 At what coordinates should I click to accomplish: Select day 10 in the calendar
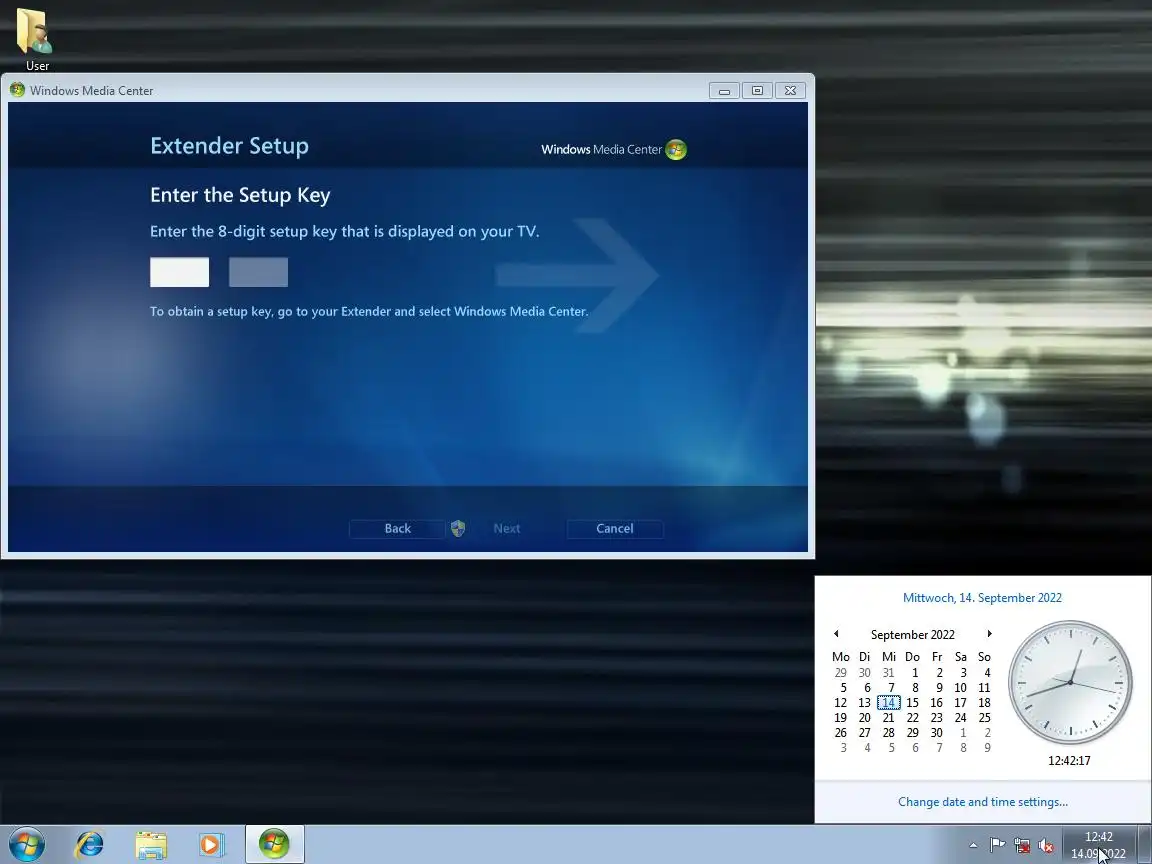pyautogui.click(x=960, y=688)
